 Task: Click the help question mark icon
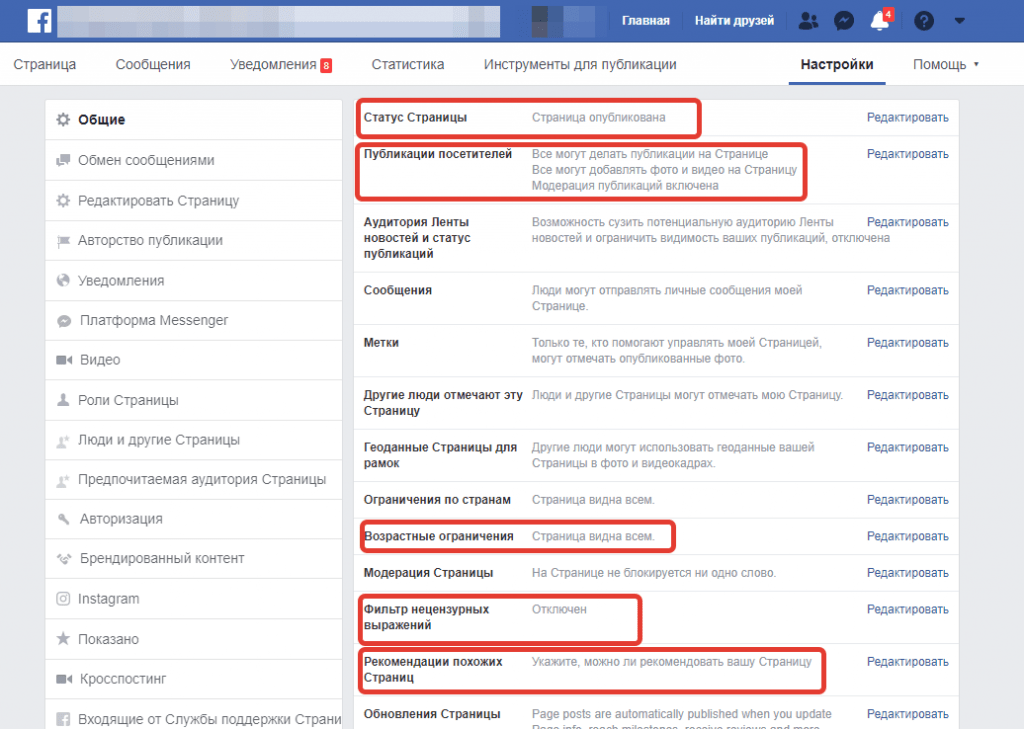click(x=924, y=21)
